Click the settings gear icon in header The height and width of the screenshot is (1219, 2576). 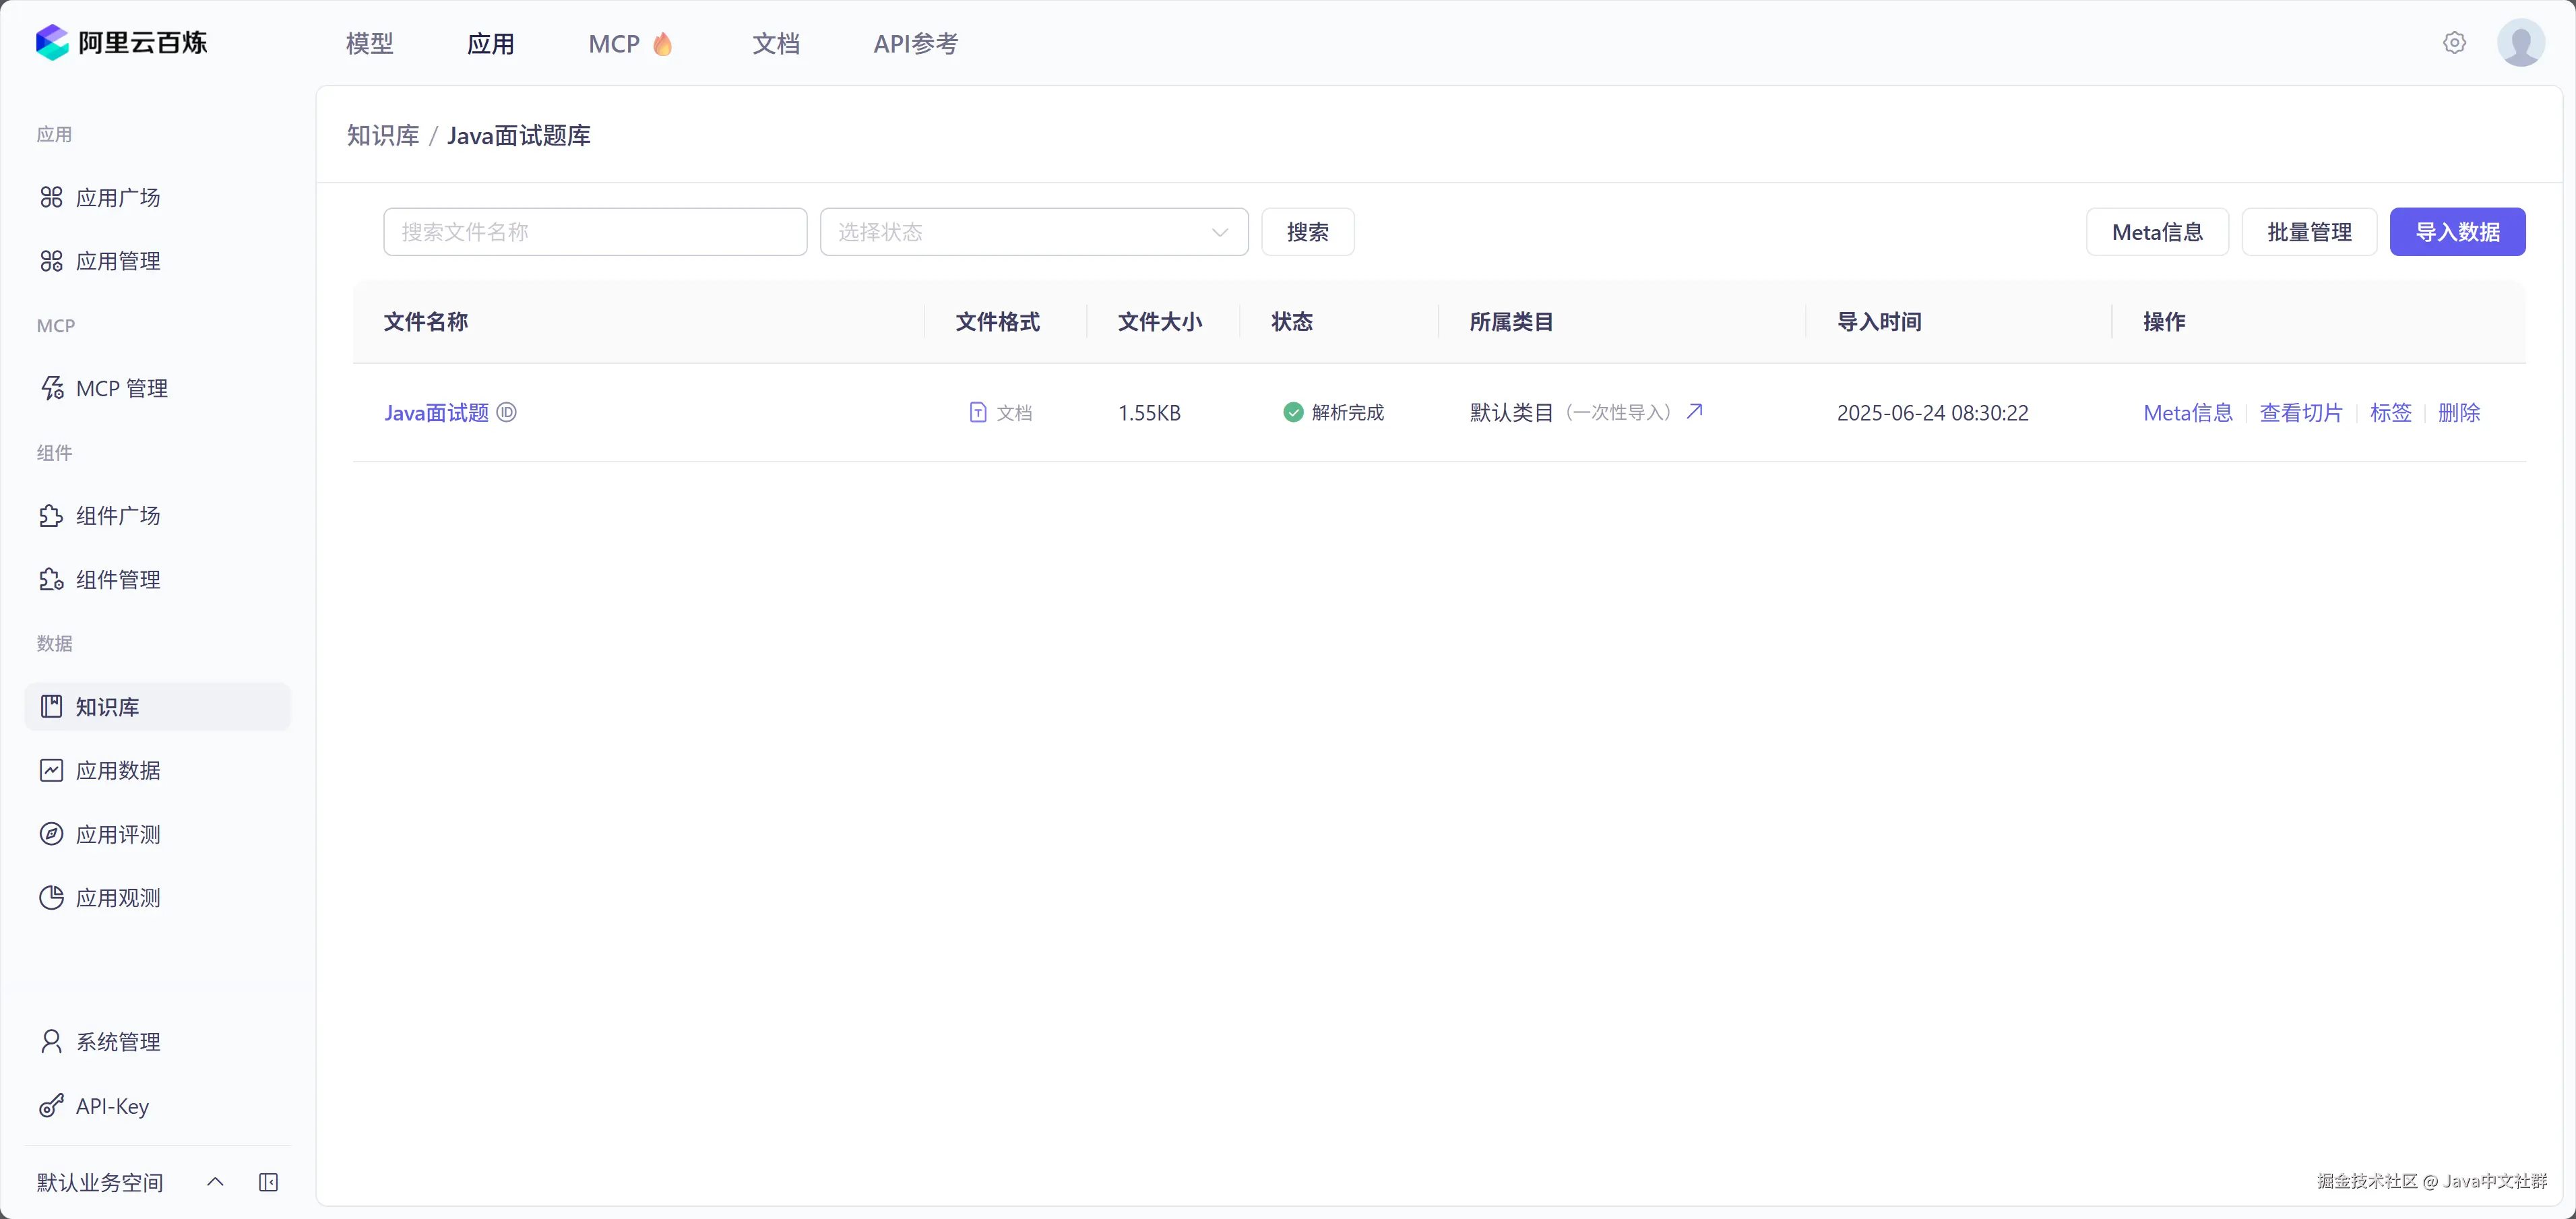click(2454, 43)
